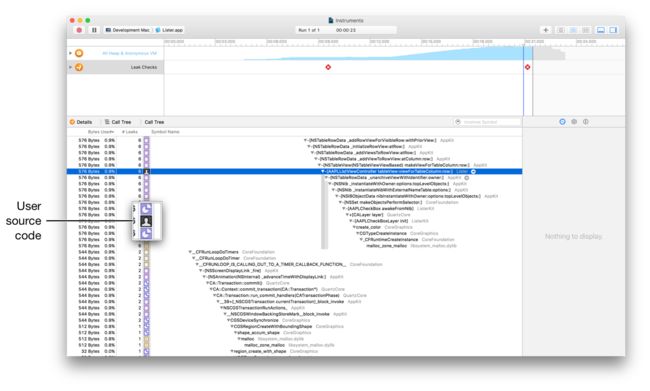Collapse the AAPLCheckBox awakeFromNib node
The width and height of the screenshot is (650, 391).
tap(344, 209)
